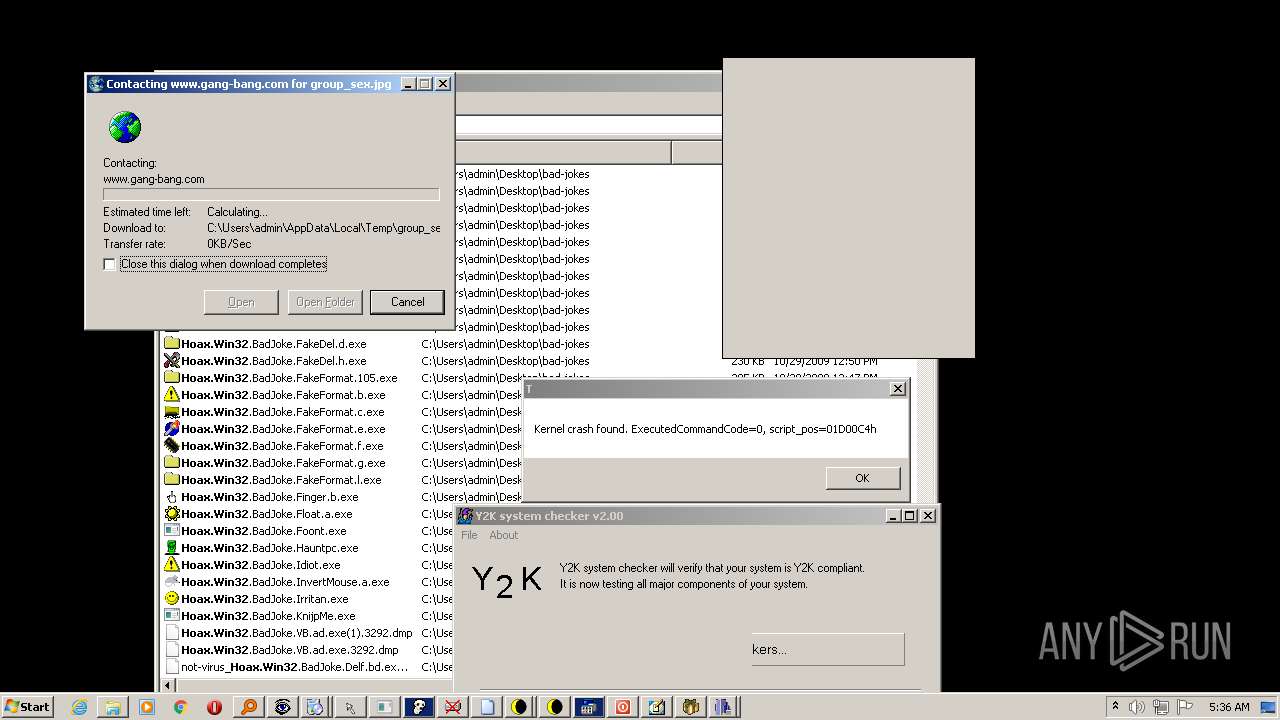The height and width of the screenshot is (720, 1280).
Task: Open the About menu in Y2K checker
Action: pyautogui.click(x=503, y=535)
